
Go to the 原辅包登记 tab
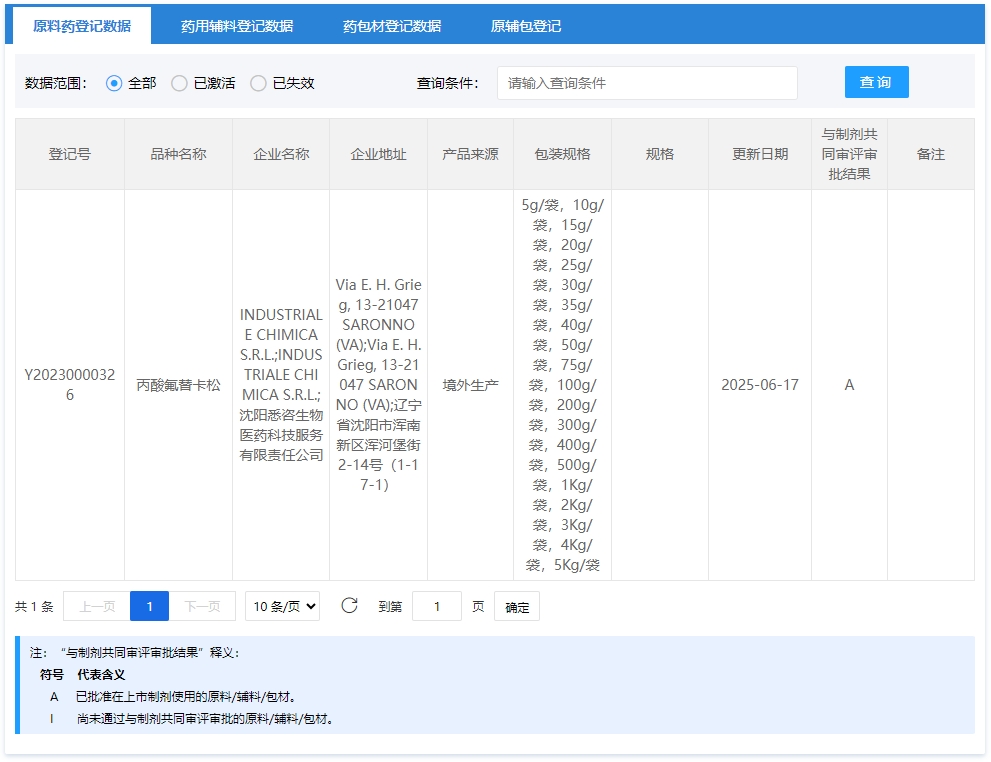point(526,26)
